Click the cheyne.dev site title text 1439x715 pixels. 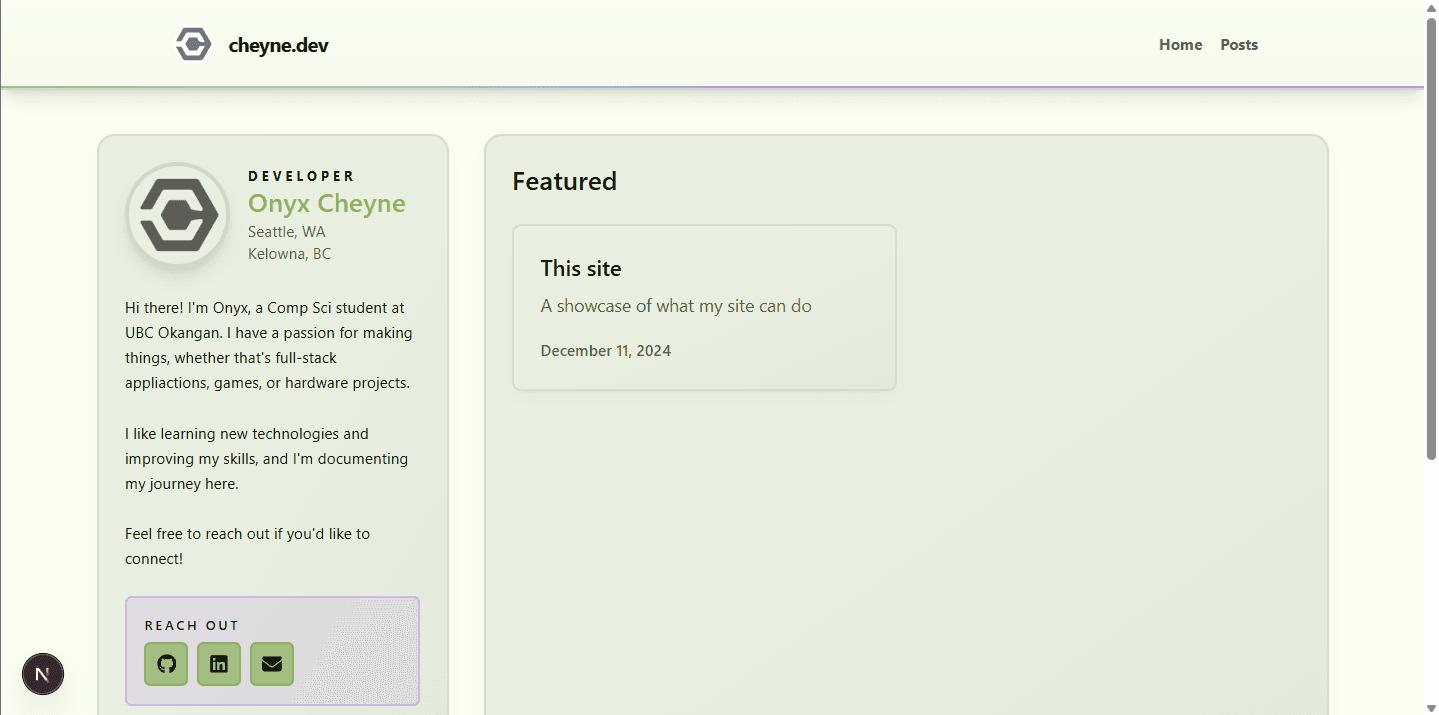[x=279, y=44]
